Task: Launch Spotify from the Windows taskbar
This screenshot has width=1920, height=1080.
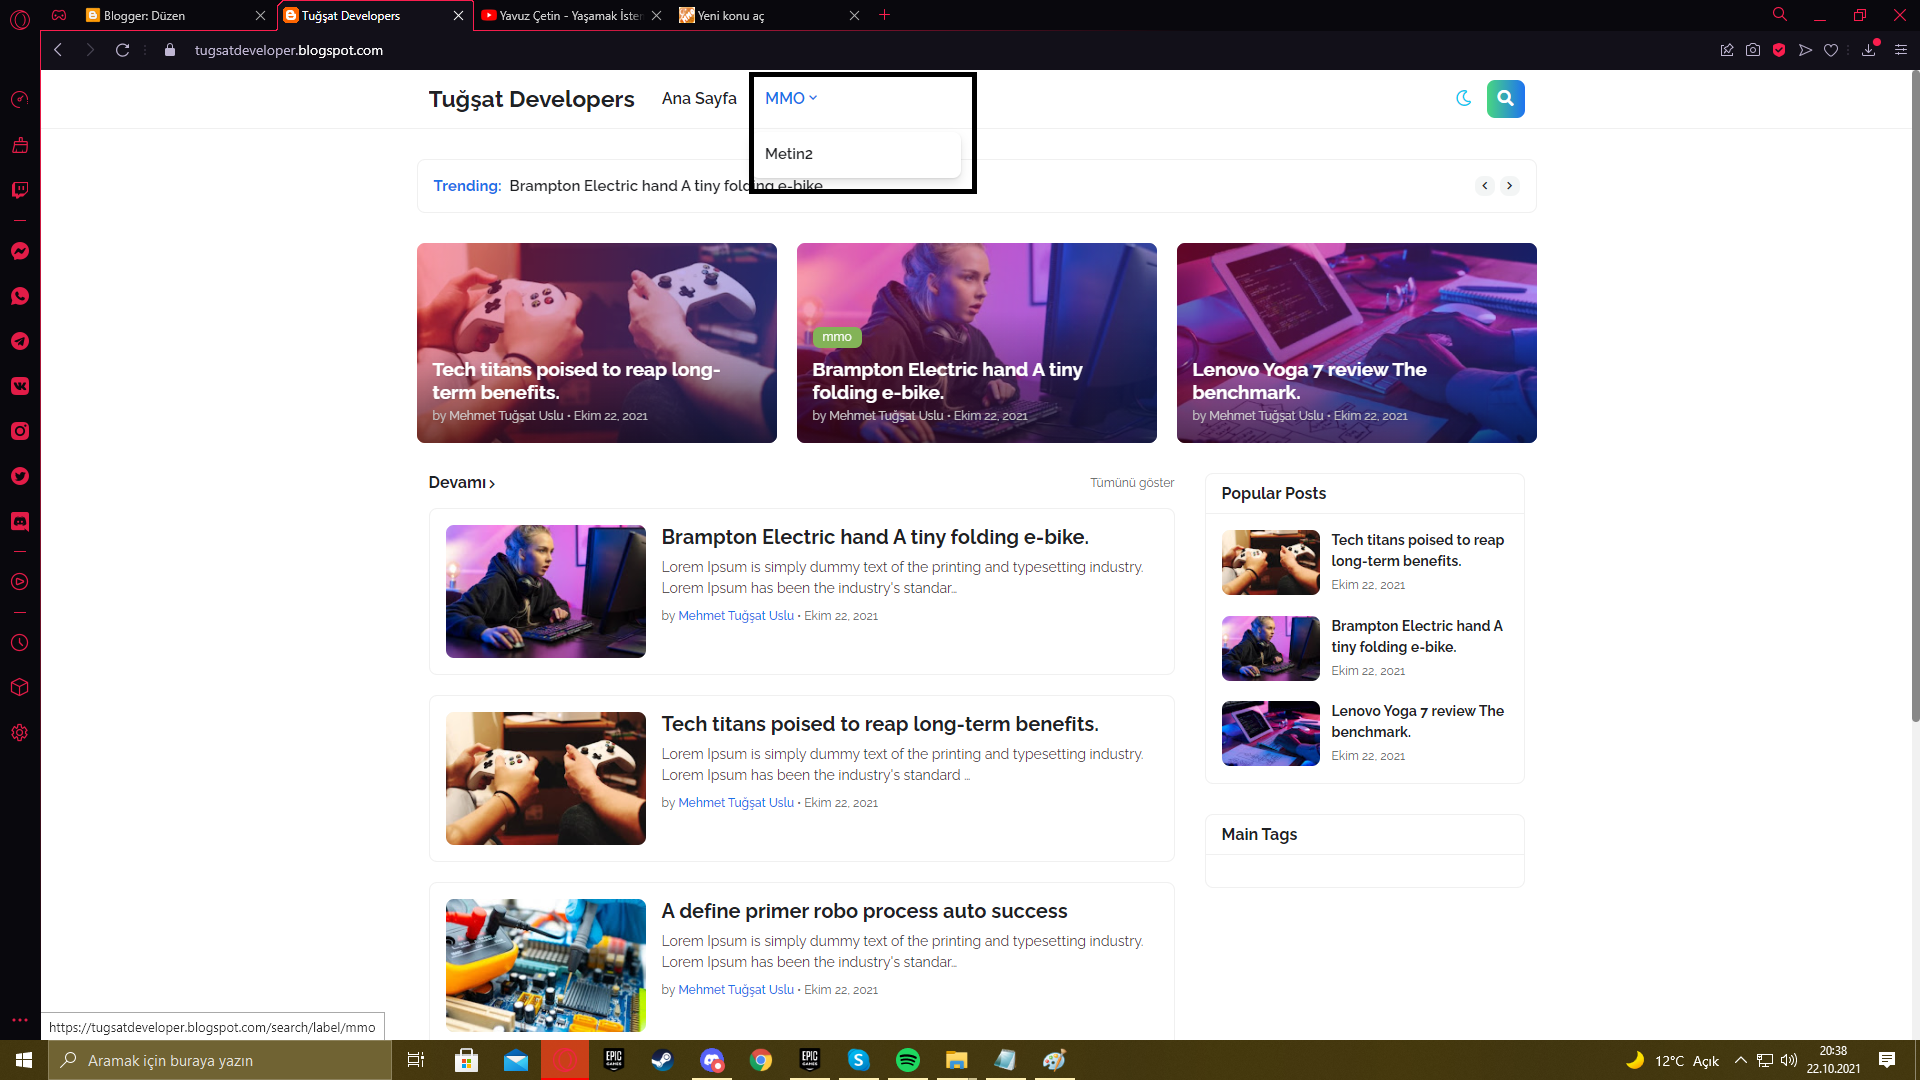Action: [908, 1060]
